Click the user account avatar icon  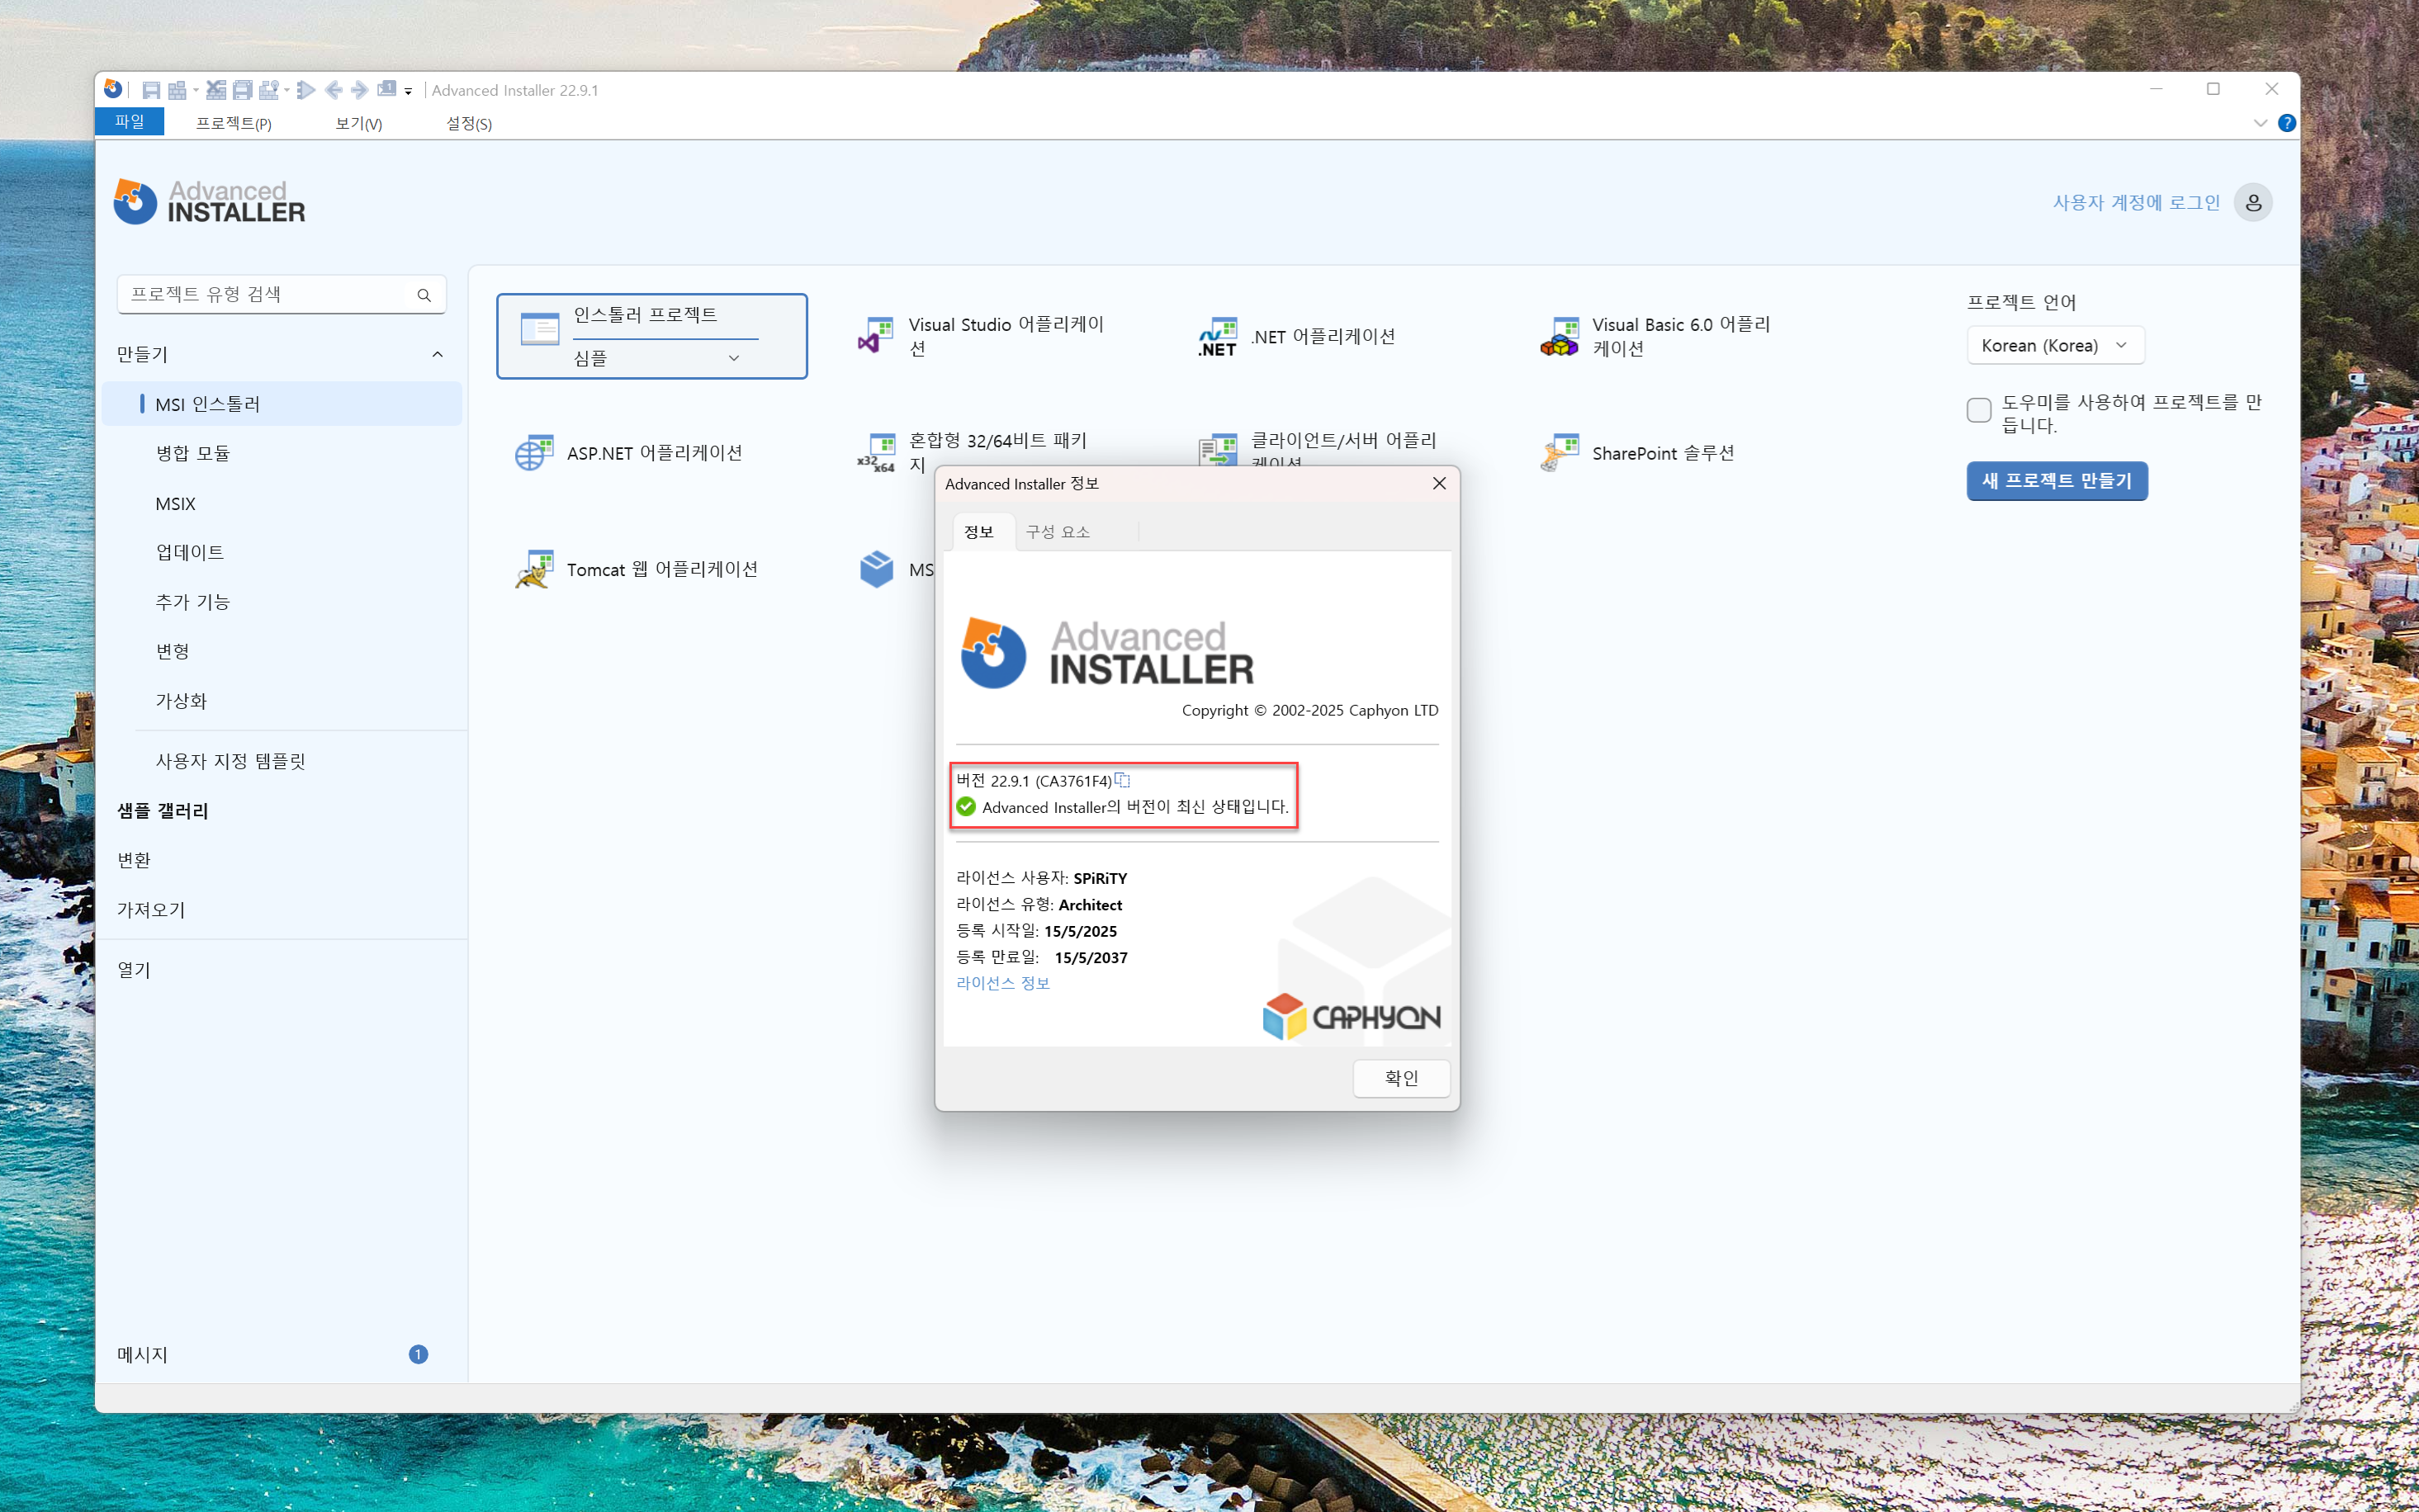click(2252, 202)
